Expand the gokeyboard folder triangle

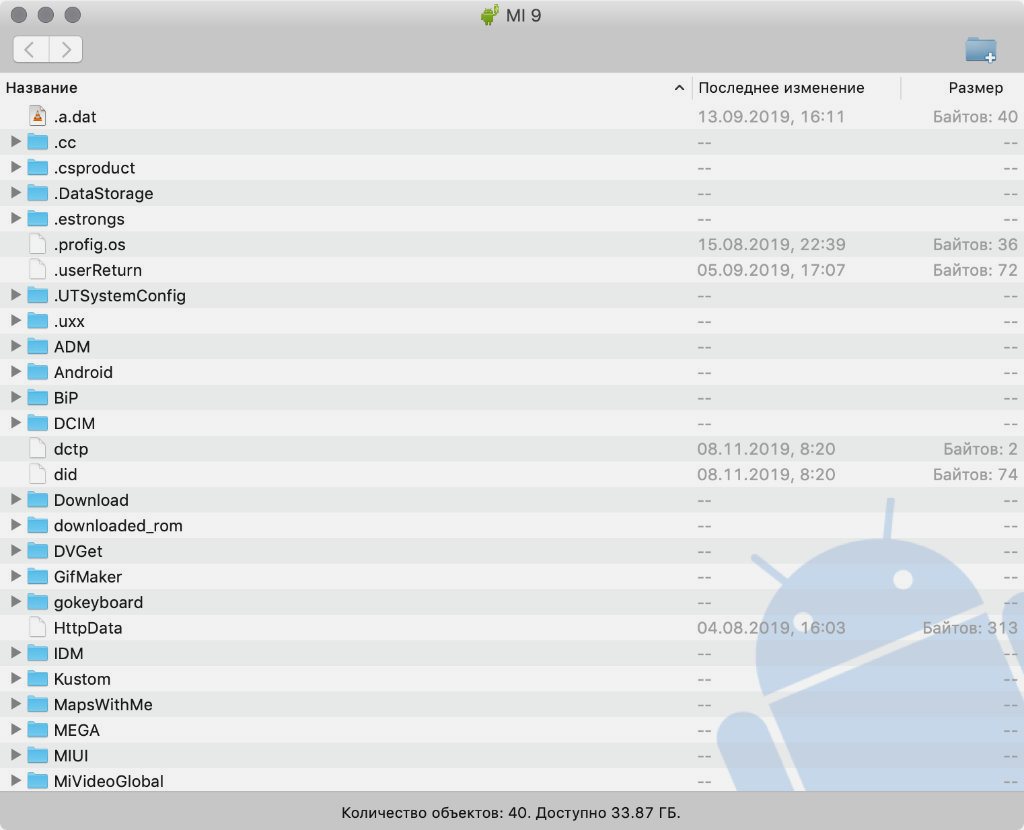click(x=16, y=601)
